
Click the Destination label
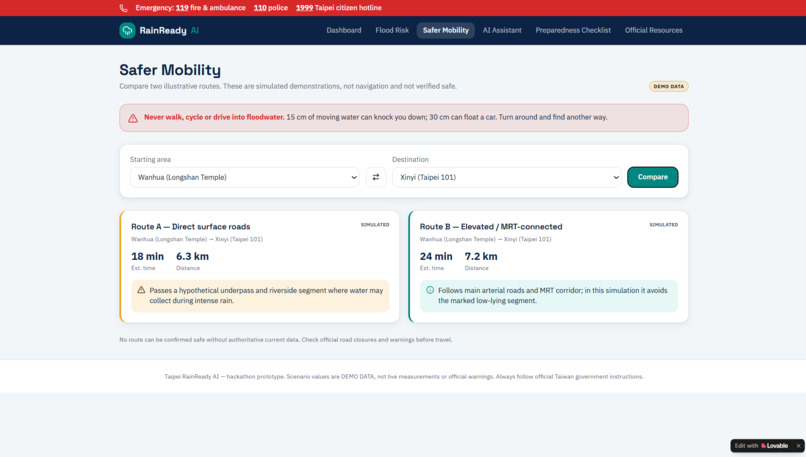point(410,159)
